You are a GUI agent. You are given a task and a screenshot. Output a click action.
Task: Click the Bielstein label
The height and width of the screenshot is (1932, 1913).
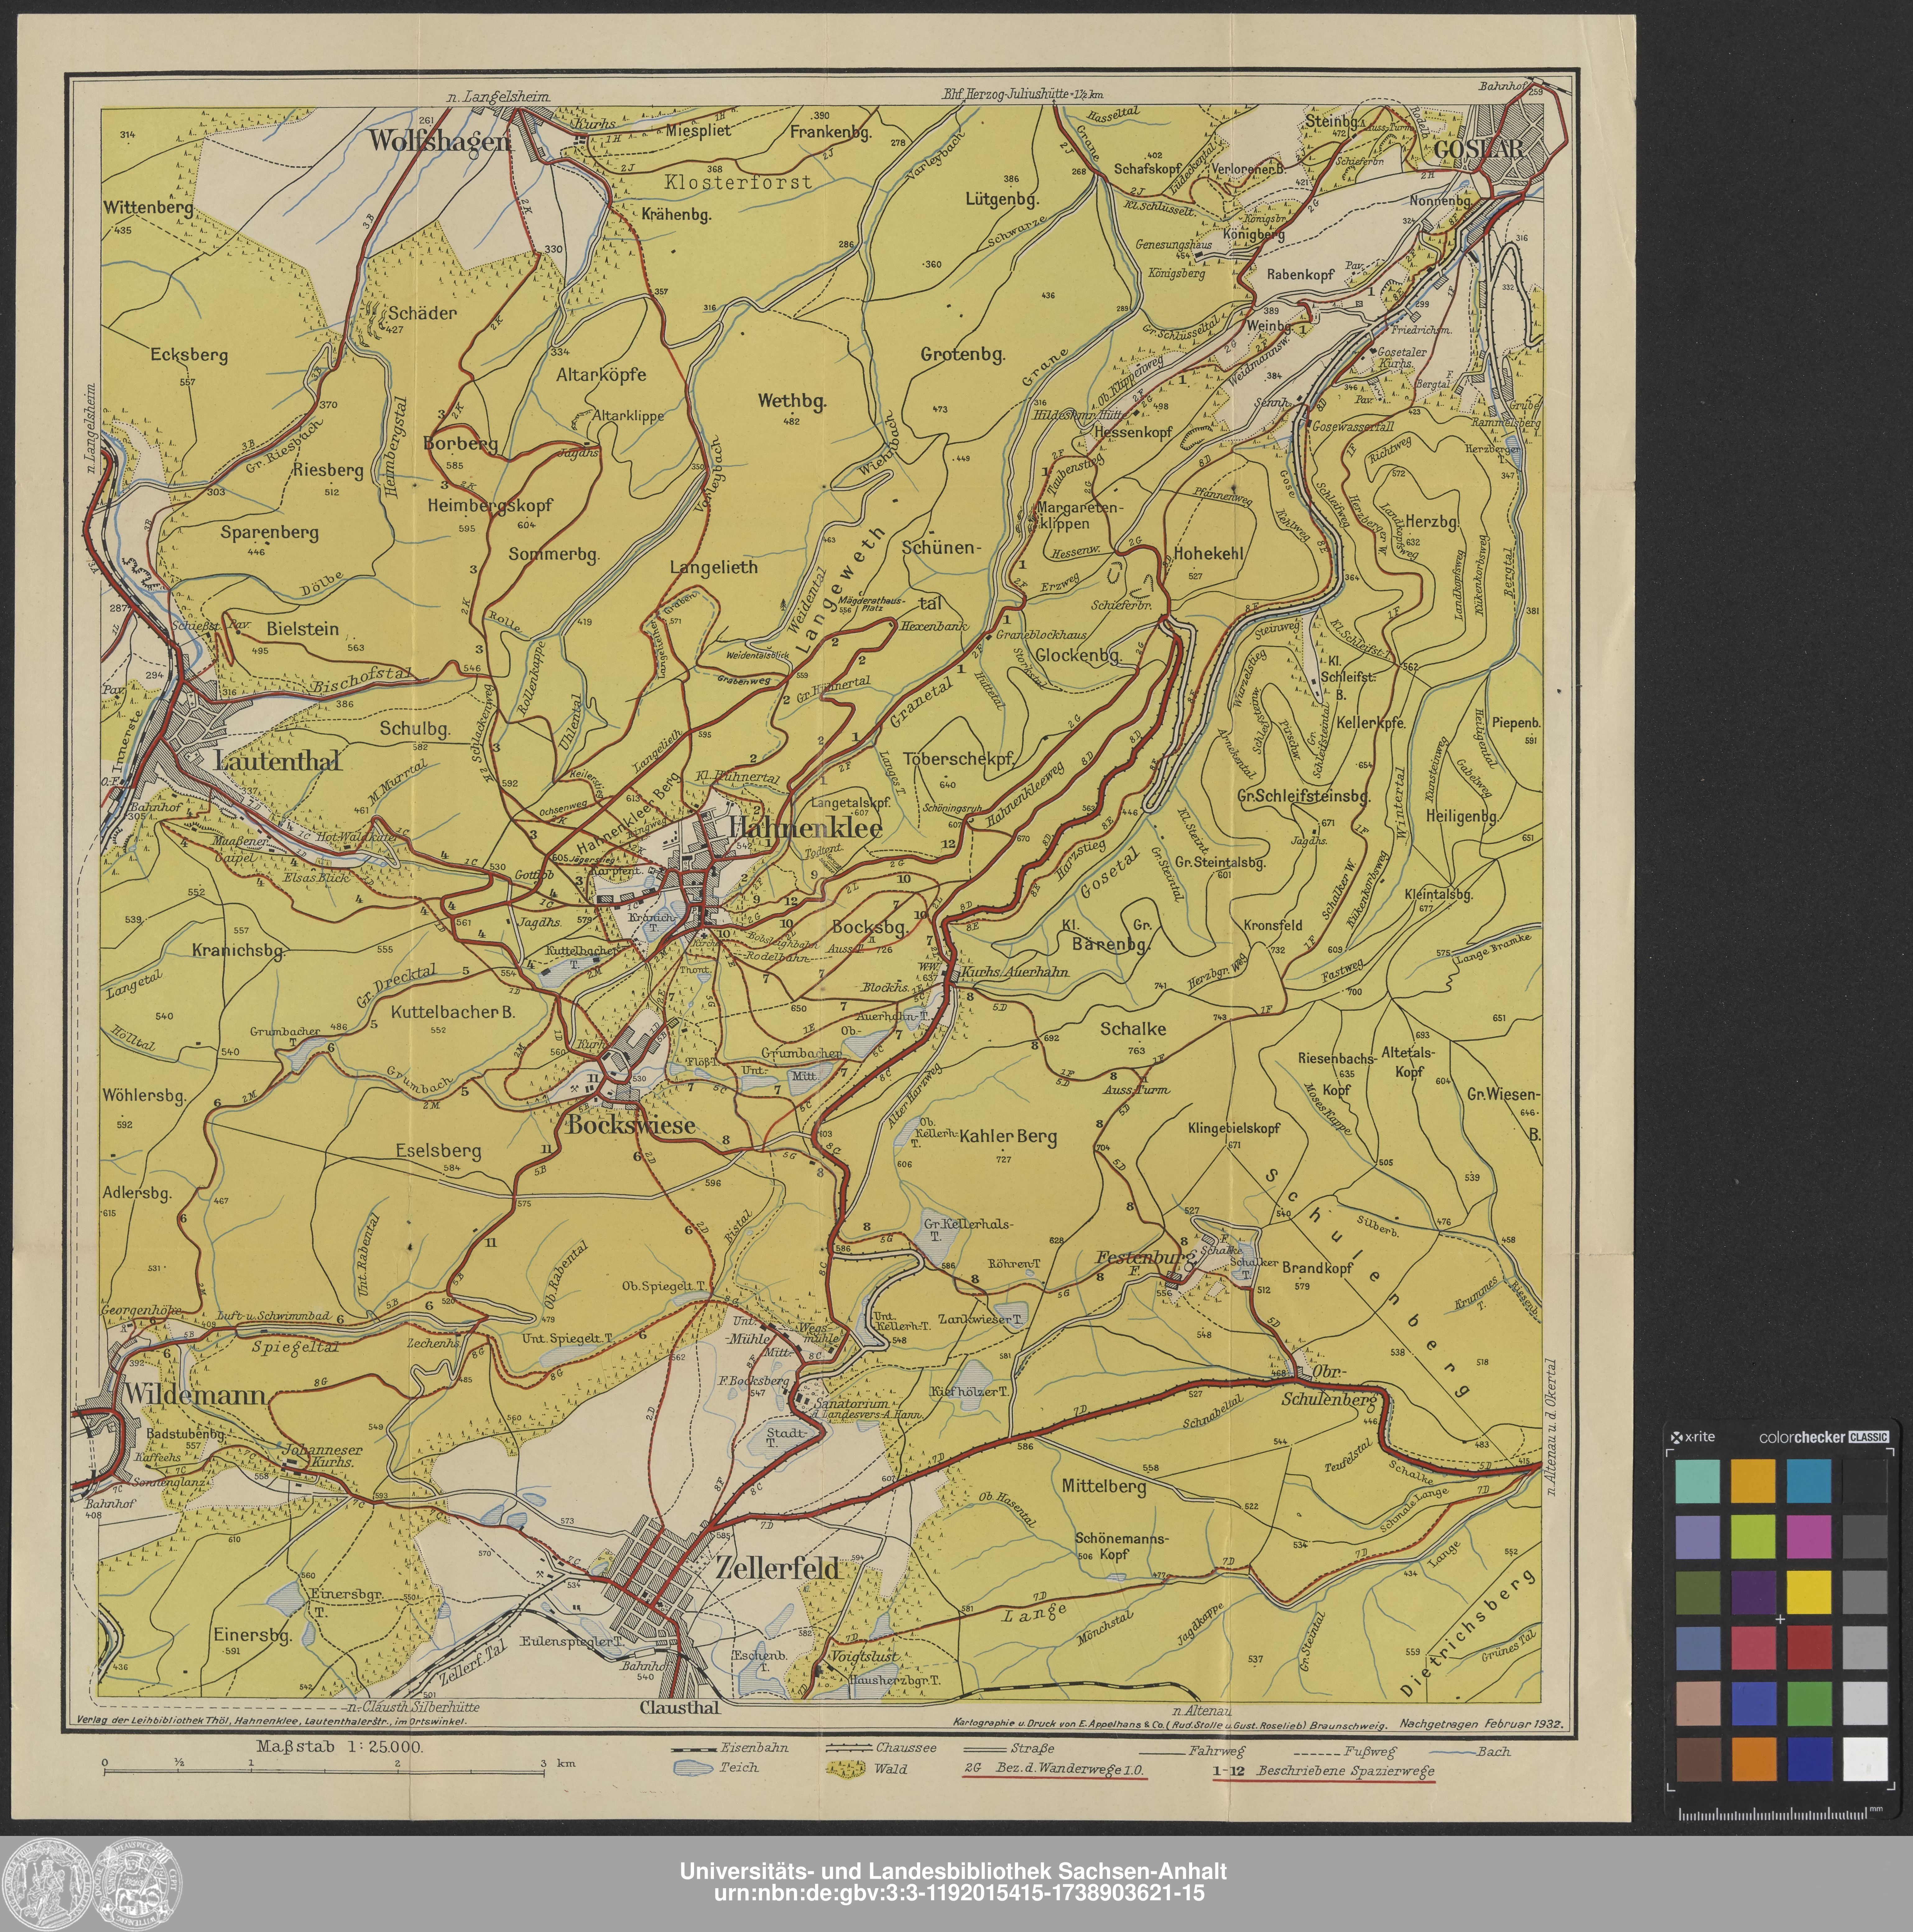(x=303, y=629)
